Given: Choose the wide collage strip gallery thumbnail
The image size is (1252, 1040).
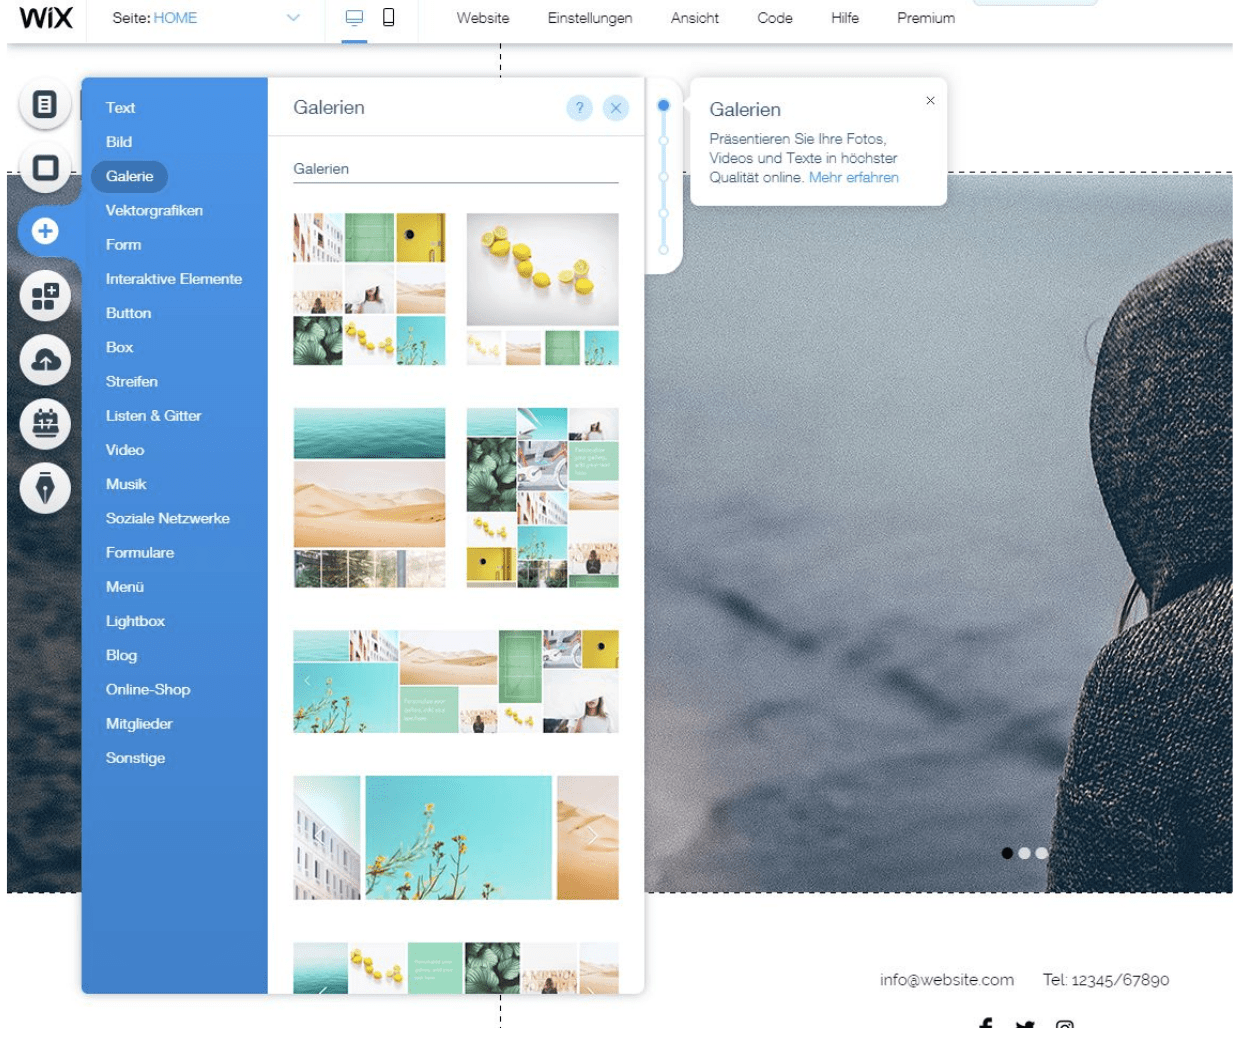Looking at the screenshot, I should pos(456,681).
